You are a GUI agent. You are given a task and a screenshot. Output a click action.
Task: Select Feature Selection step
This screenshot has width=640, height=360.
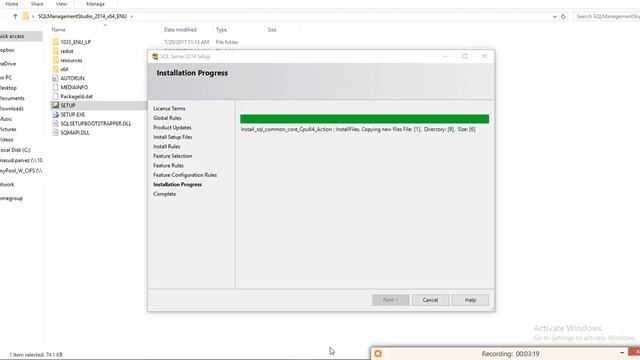[x=173, y=156]
